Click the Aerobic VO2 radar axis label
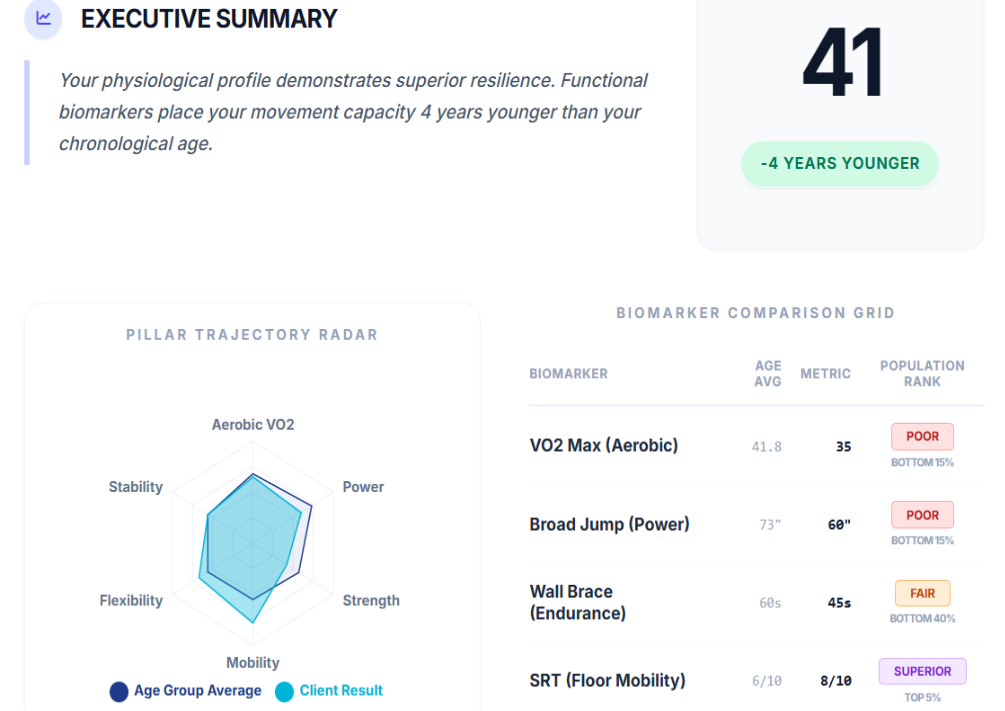The image size is (1005, 711). [x=253, y=425]
